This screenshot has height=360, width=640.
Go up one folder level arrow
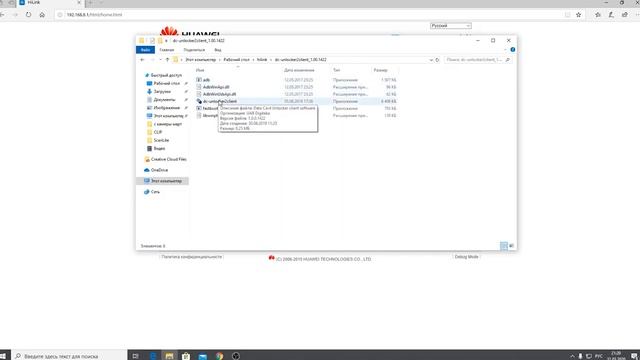click(x=167, y=60)
